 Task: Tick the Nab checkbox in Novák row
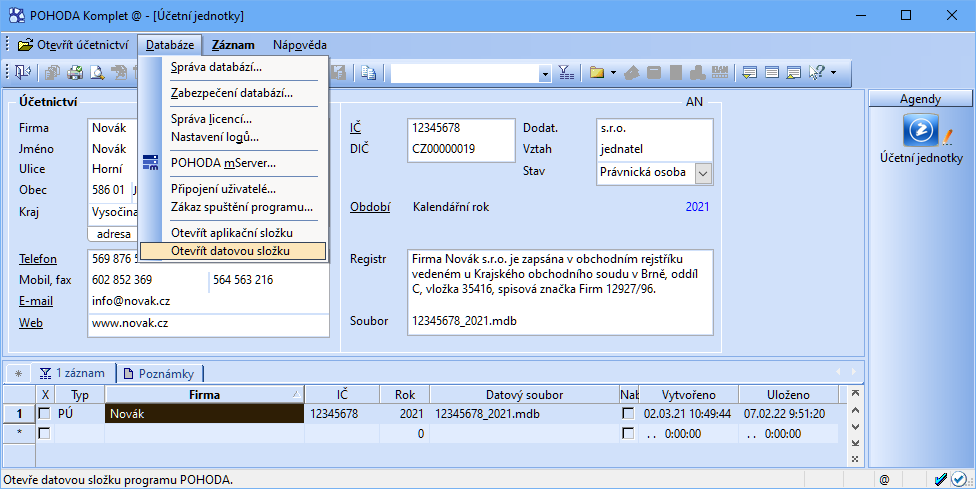[628, 413]
